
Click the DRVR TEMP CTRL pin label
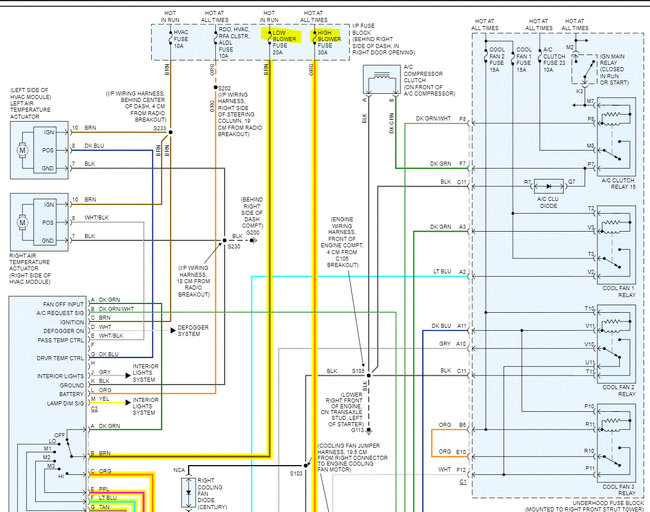coord(60,358)
